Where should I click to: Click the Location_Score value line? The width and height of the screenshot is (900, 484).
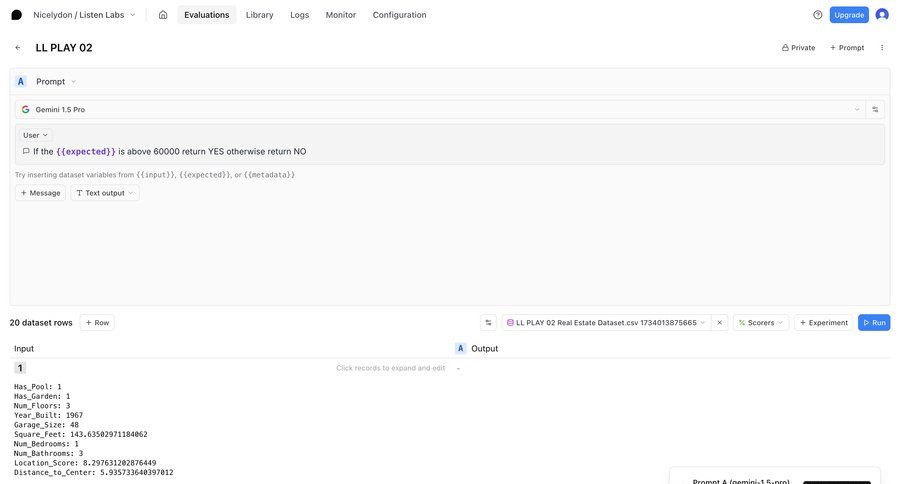pyautogui.click(x=85, y=463)
